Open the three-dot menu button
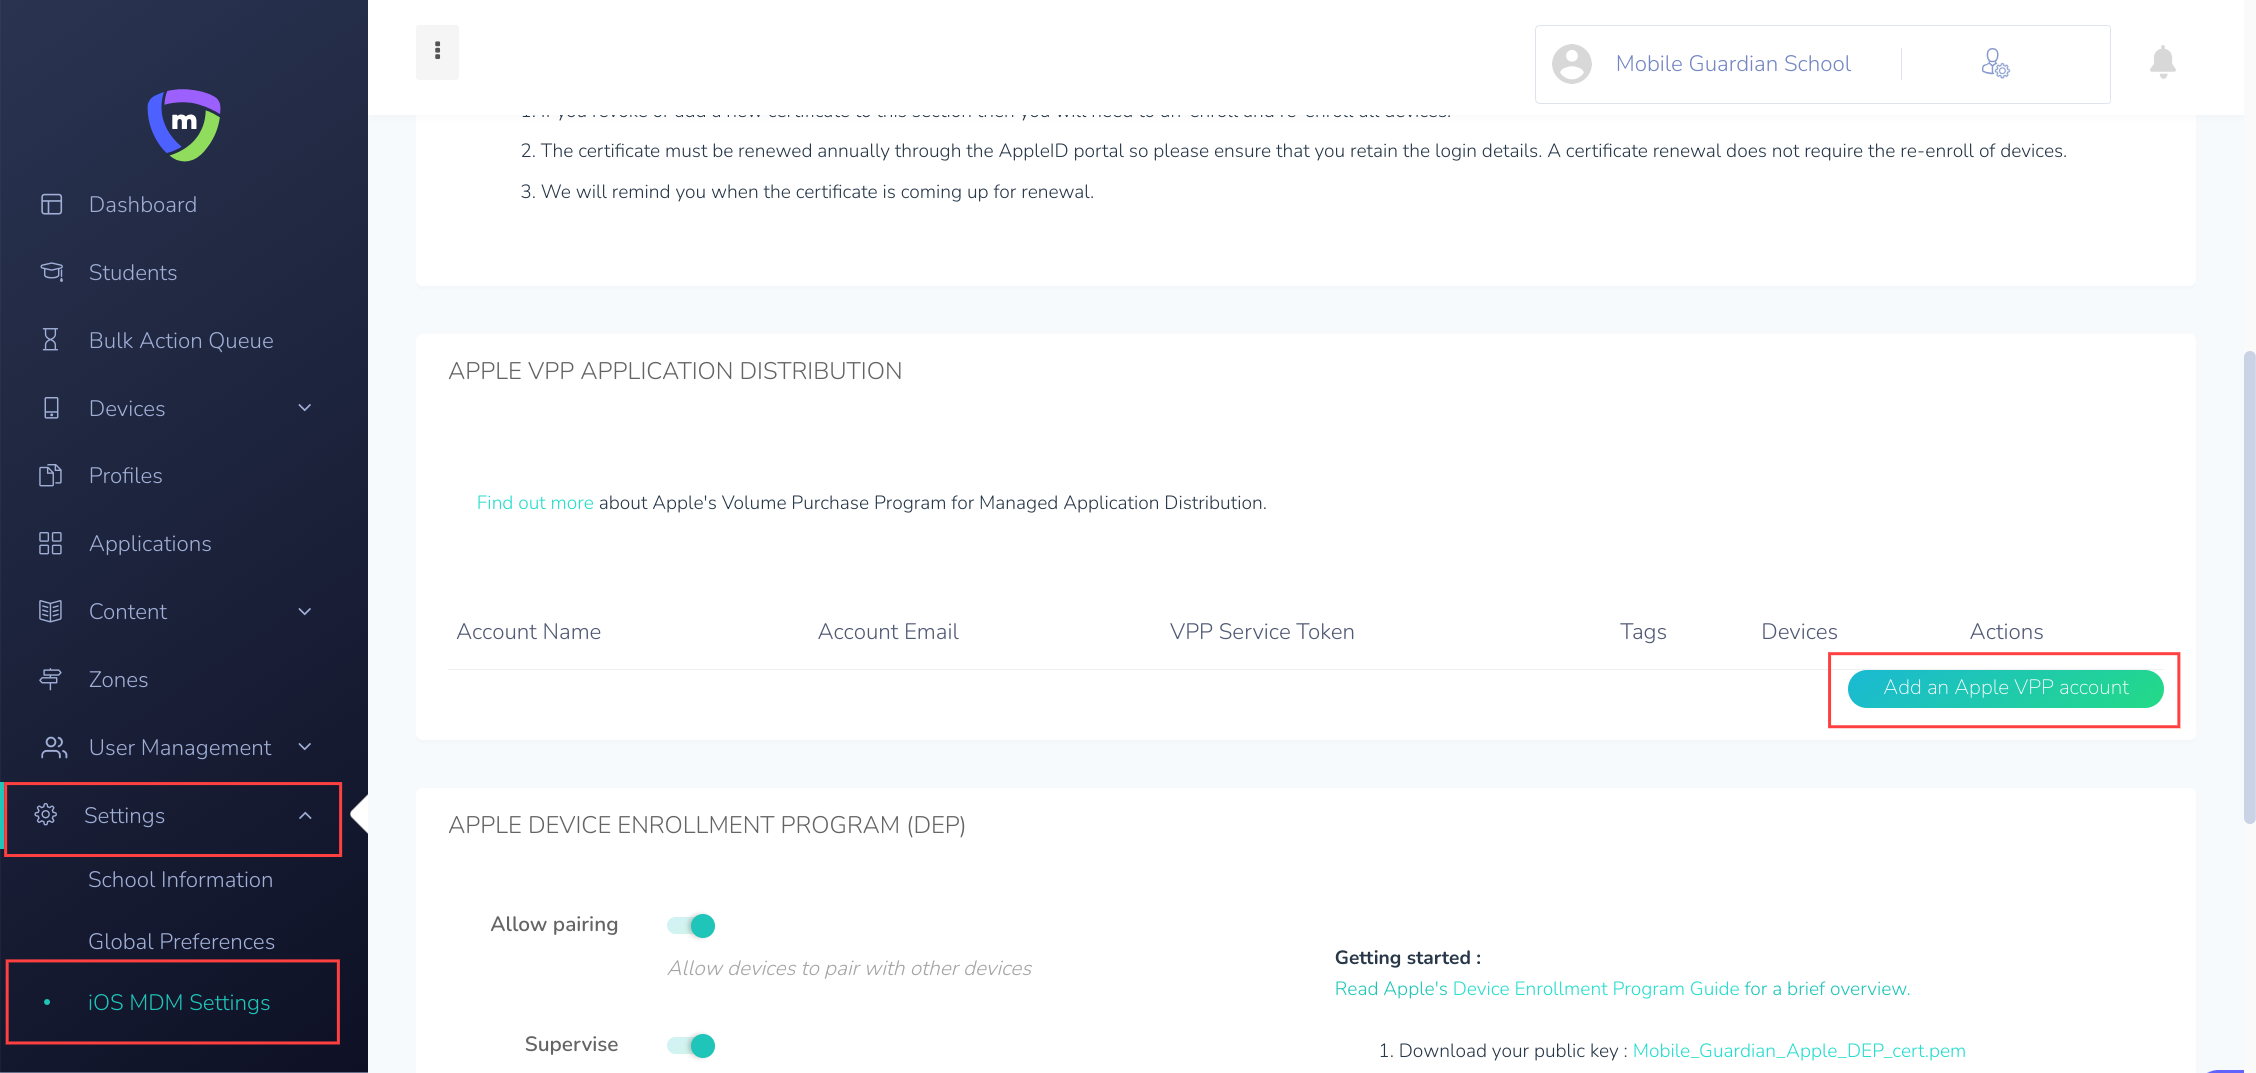 437,52
